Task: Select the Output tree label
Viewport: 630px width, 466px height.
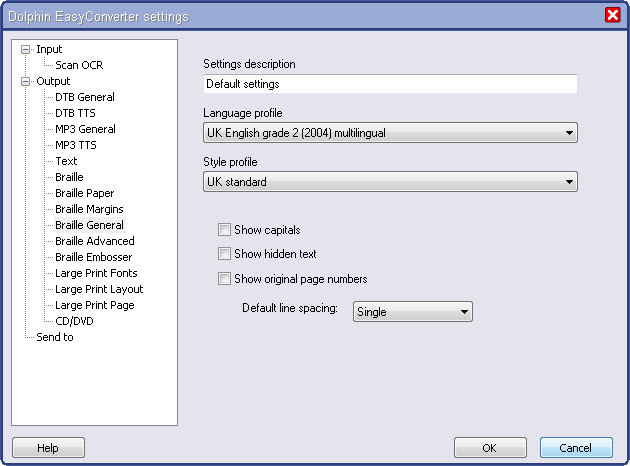Action: point(53,82)
